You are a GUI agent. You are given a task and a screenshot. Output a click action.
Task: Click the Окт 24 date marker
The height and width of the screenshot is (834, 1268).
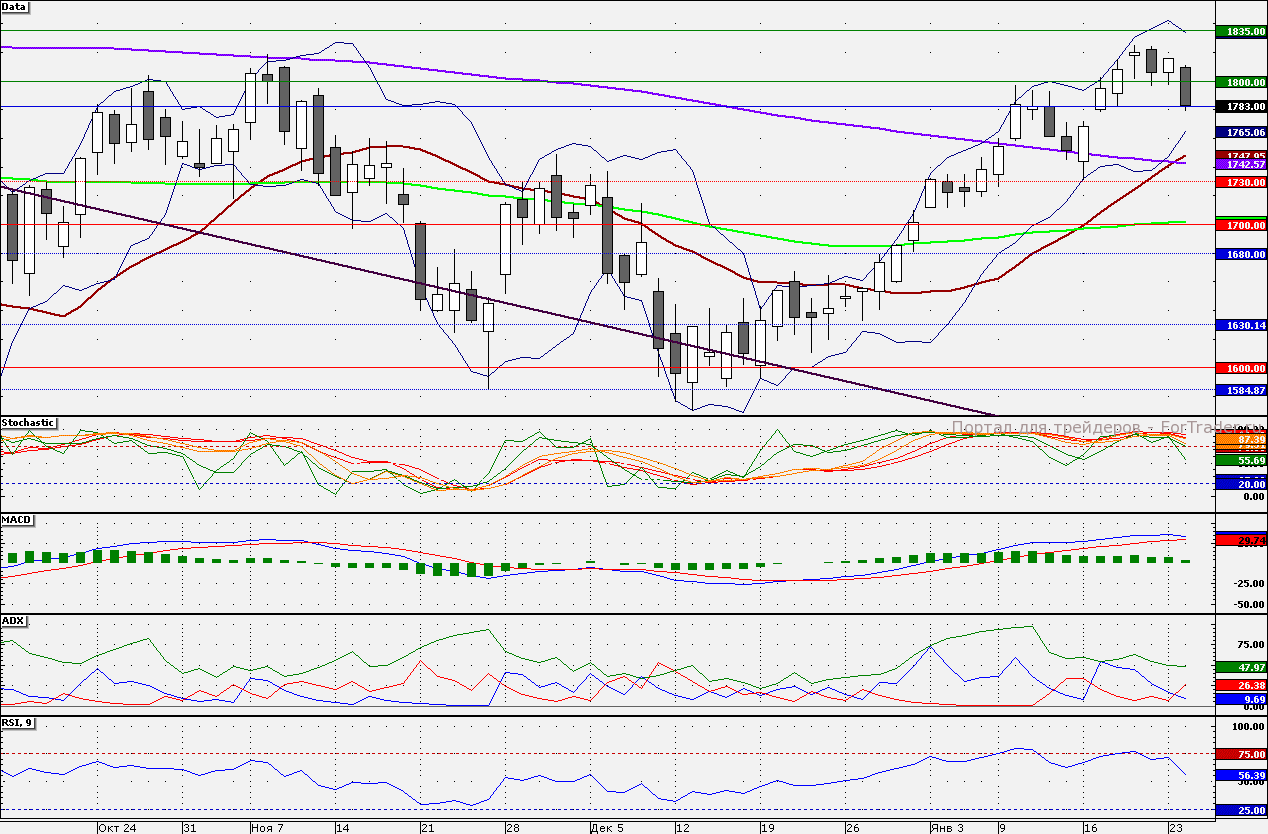coord(117,828)
